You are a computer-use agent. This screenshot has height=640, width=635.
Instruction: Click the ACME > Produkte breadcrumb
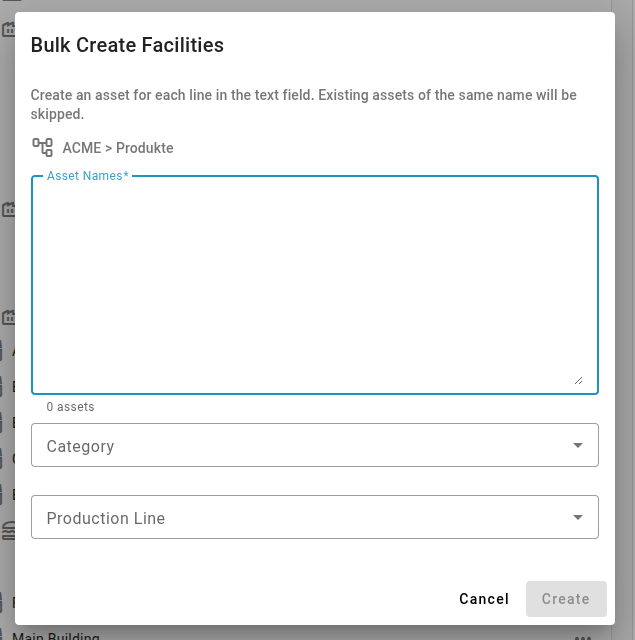[118, 148]
